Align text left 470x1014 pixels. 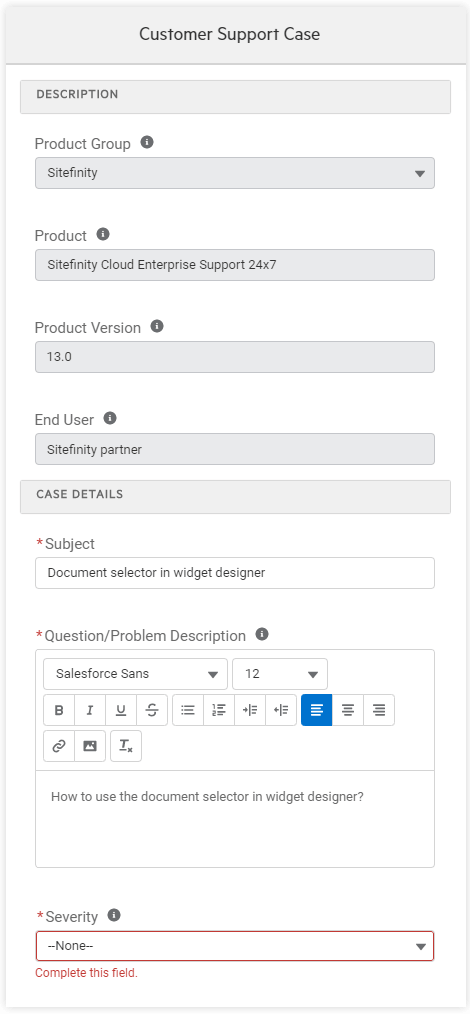coord(317,710)
